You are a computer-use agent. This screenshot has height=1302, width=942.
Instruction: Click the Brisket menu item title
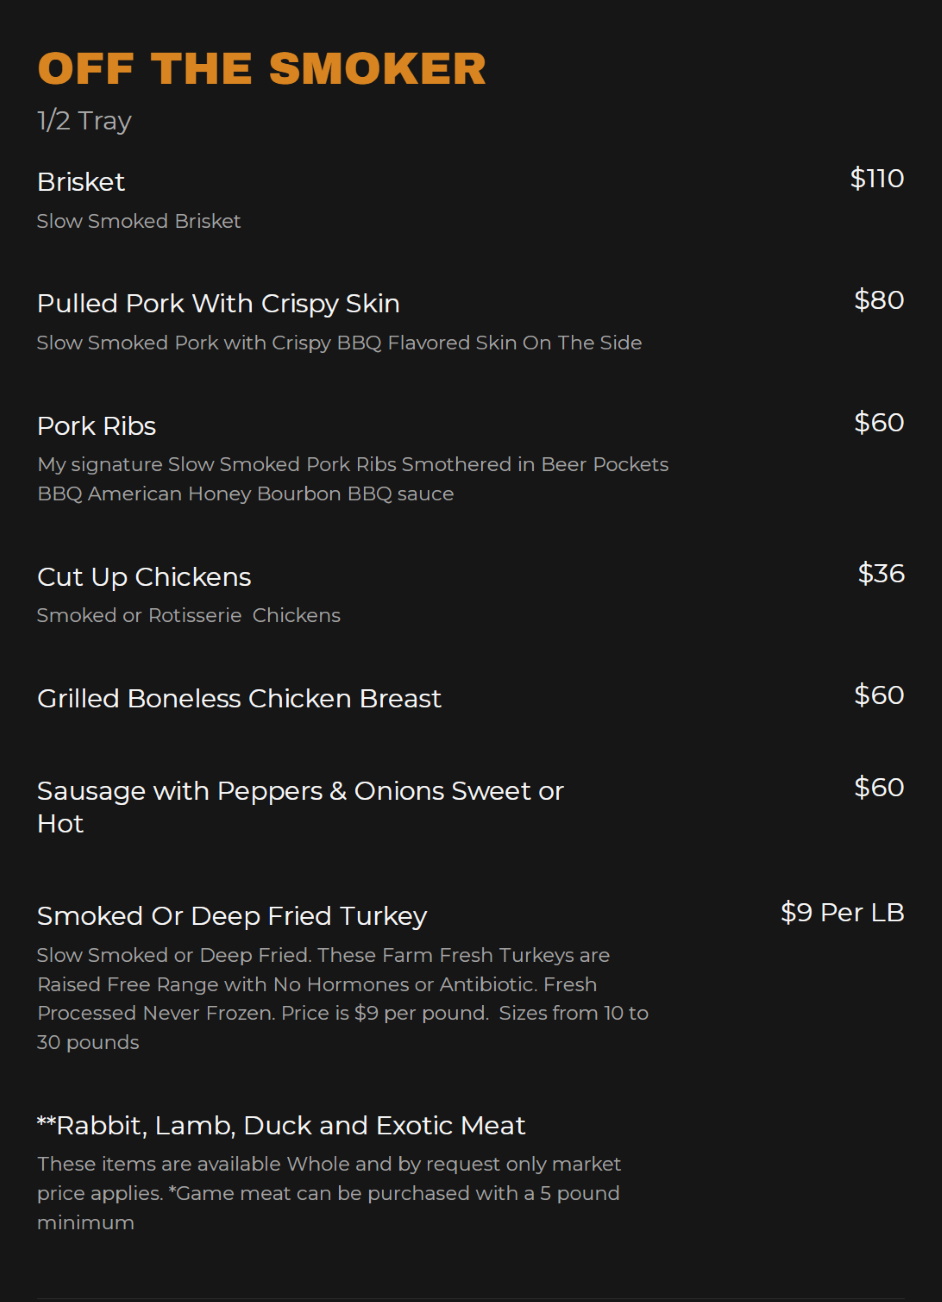(x=81, y=182)
